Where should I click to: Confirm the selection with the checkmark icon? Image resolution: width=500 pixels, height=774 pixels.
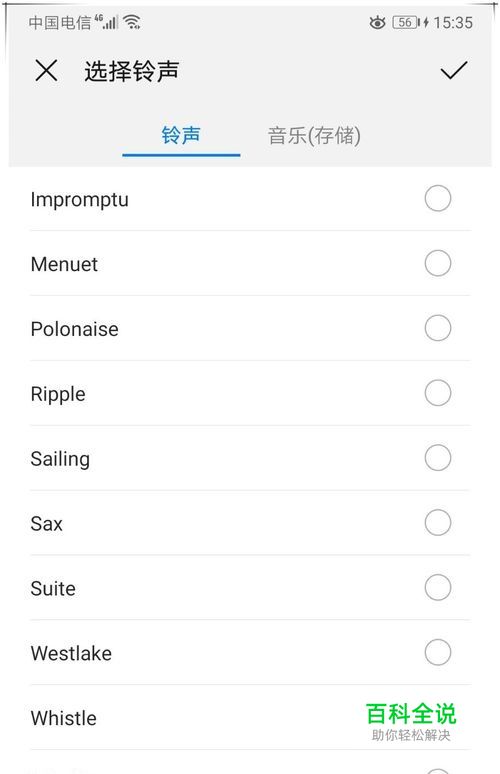454,71
